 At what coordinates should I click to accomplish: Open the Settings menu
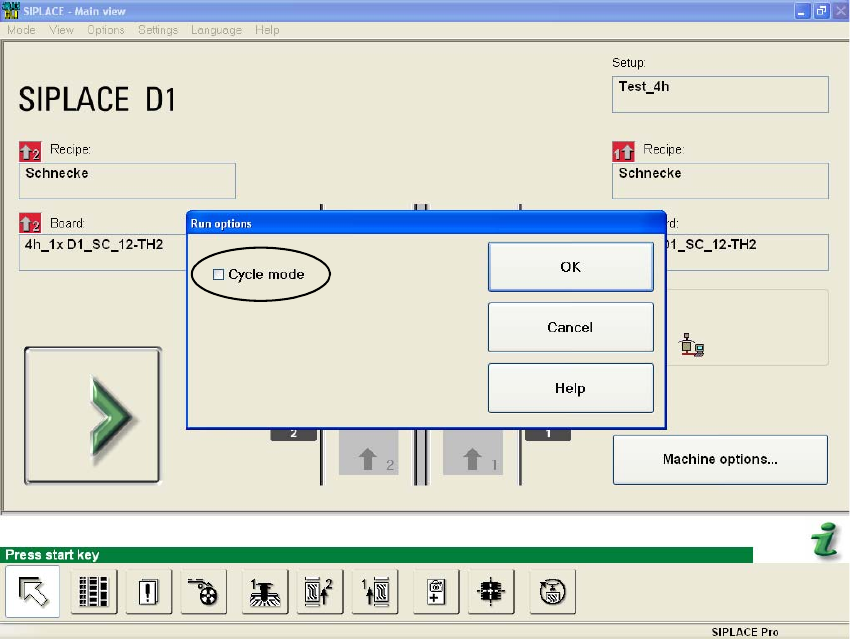click(158, 30)
